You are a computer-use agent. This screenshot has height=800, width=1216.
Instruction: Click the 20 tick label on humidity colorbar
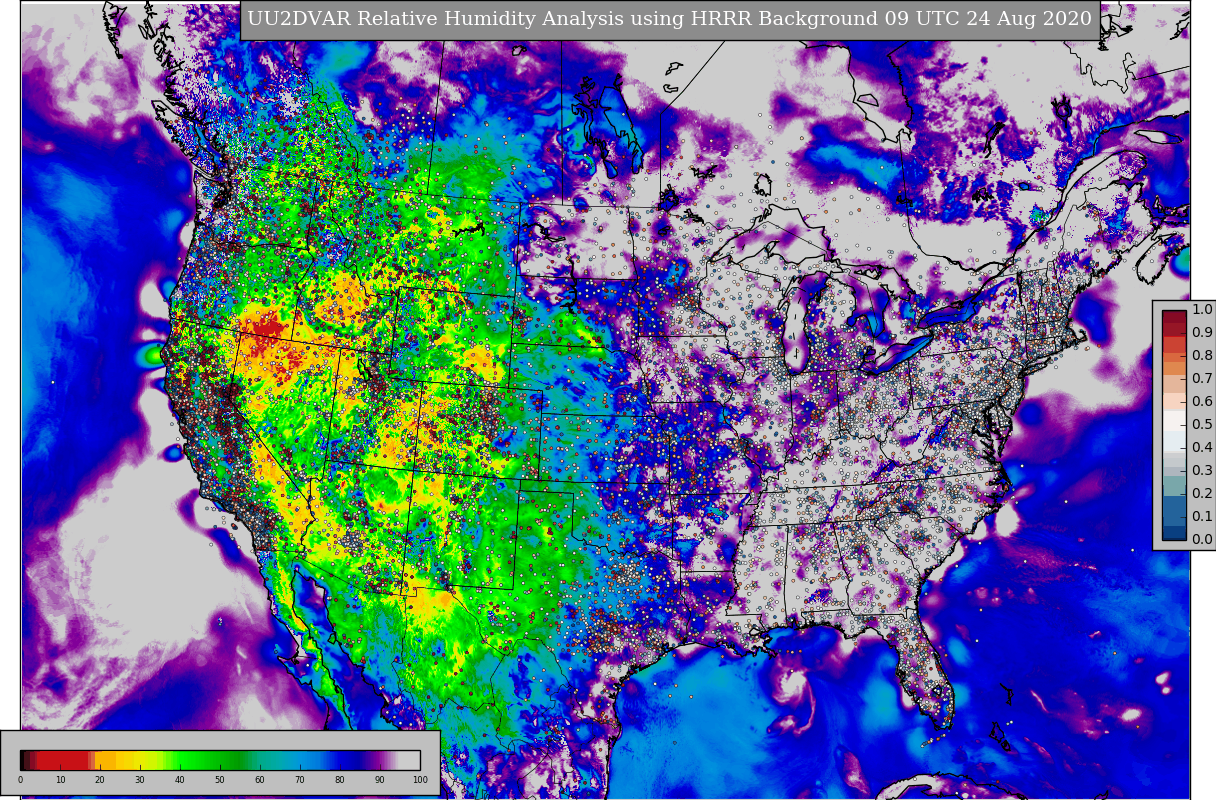[100, 779]
